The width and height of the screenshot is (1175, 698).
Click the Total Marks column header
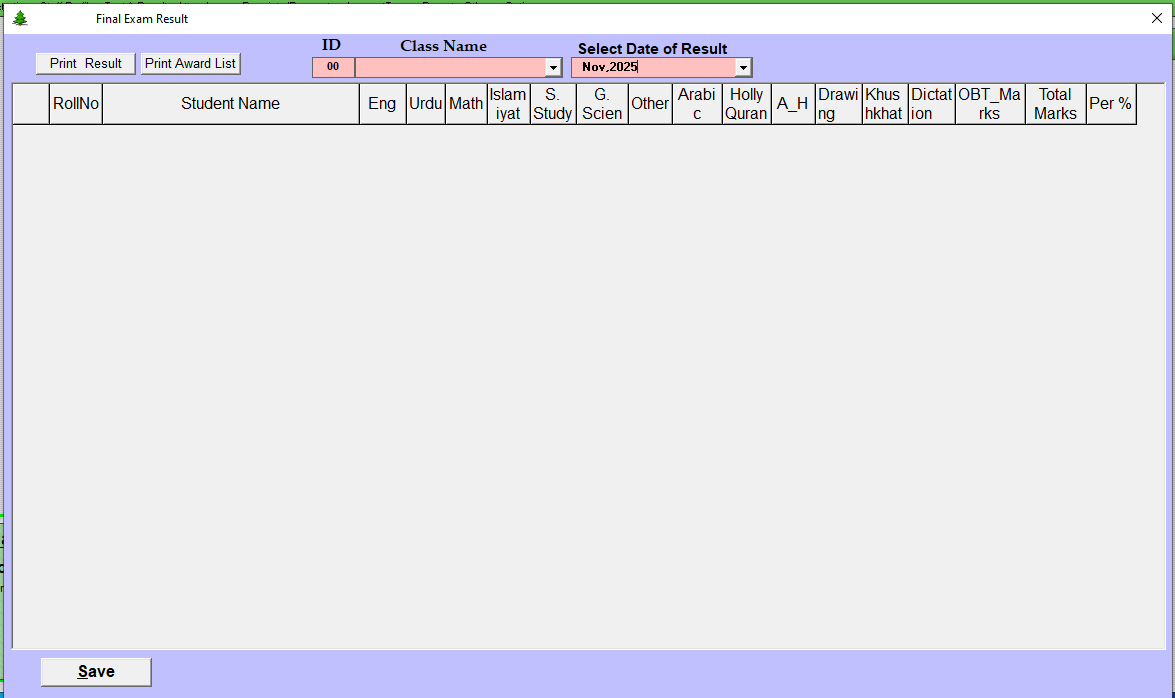point(1055,104)
